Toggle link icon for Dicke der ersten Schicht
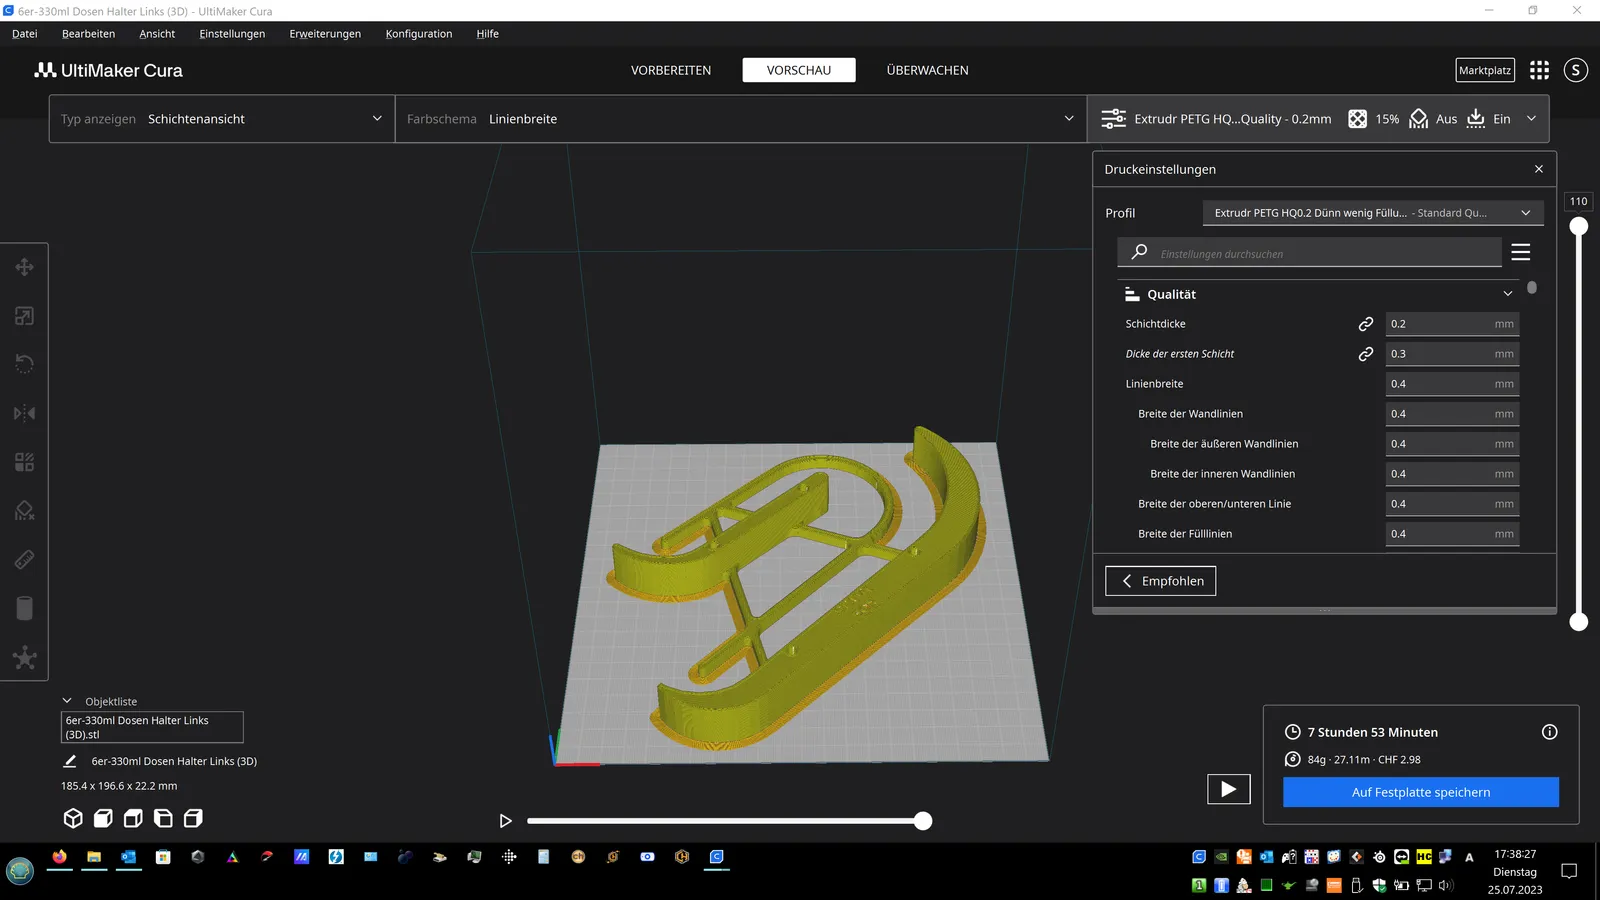1600x900 pixels. (x=1365, y=354)
